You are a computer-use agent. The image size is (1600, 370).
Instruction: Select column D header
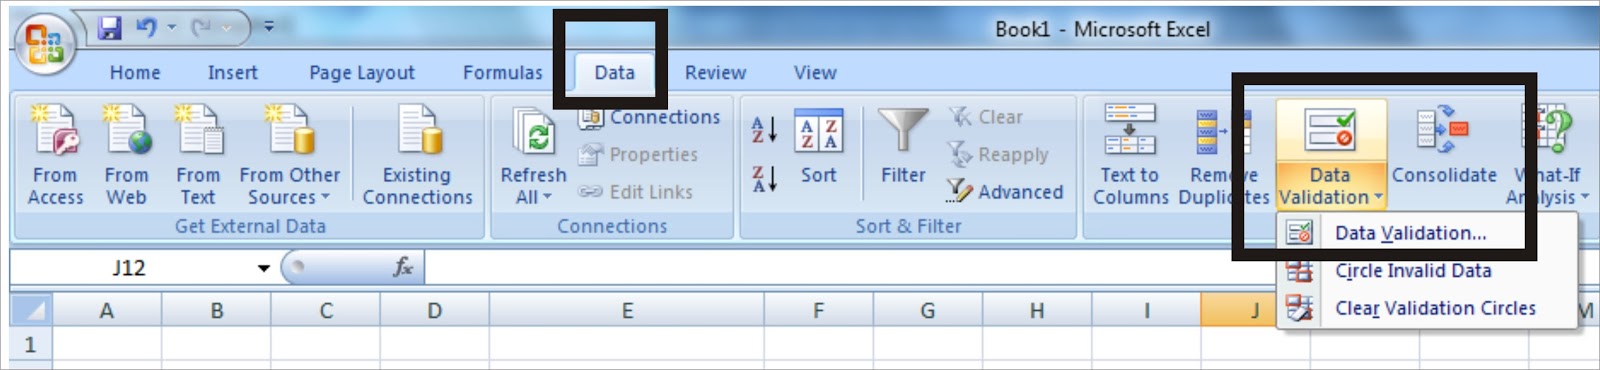435,311
